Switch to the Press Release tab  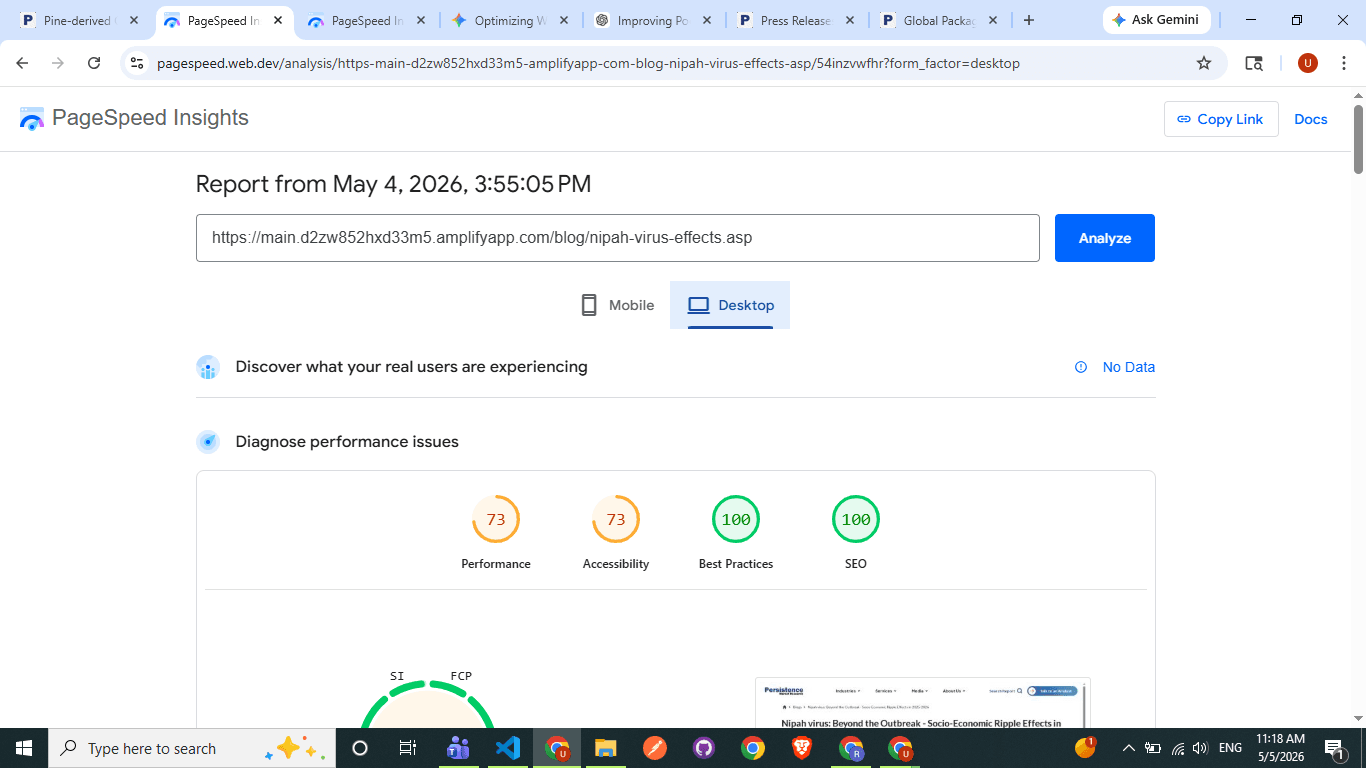[x=797, y=20]
